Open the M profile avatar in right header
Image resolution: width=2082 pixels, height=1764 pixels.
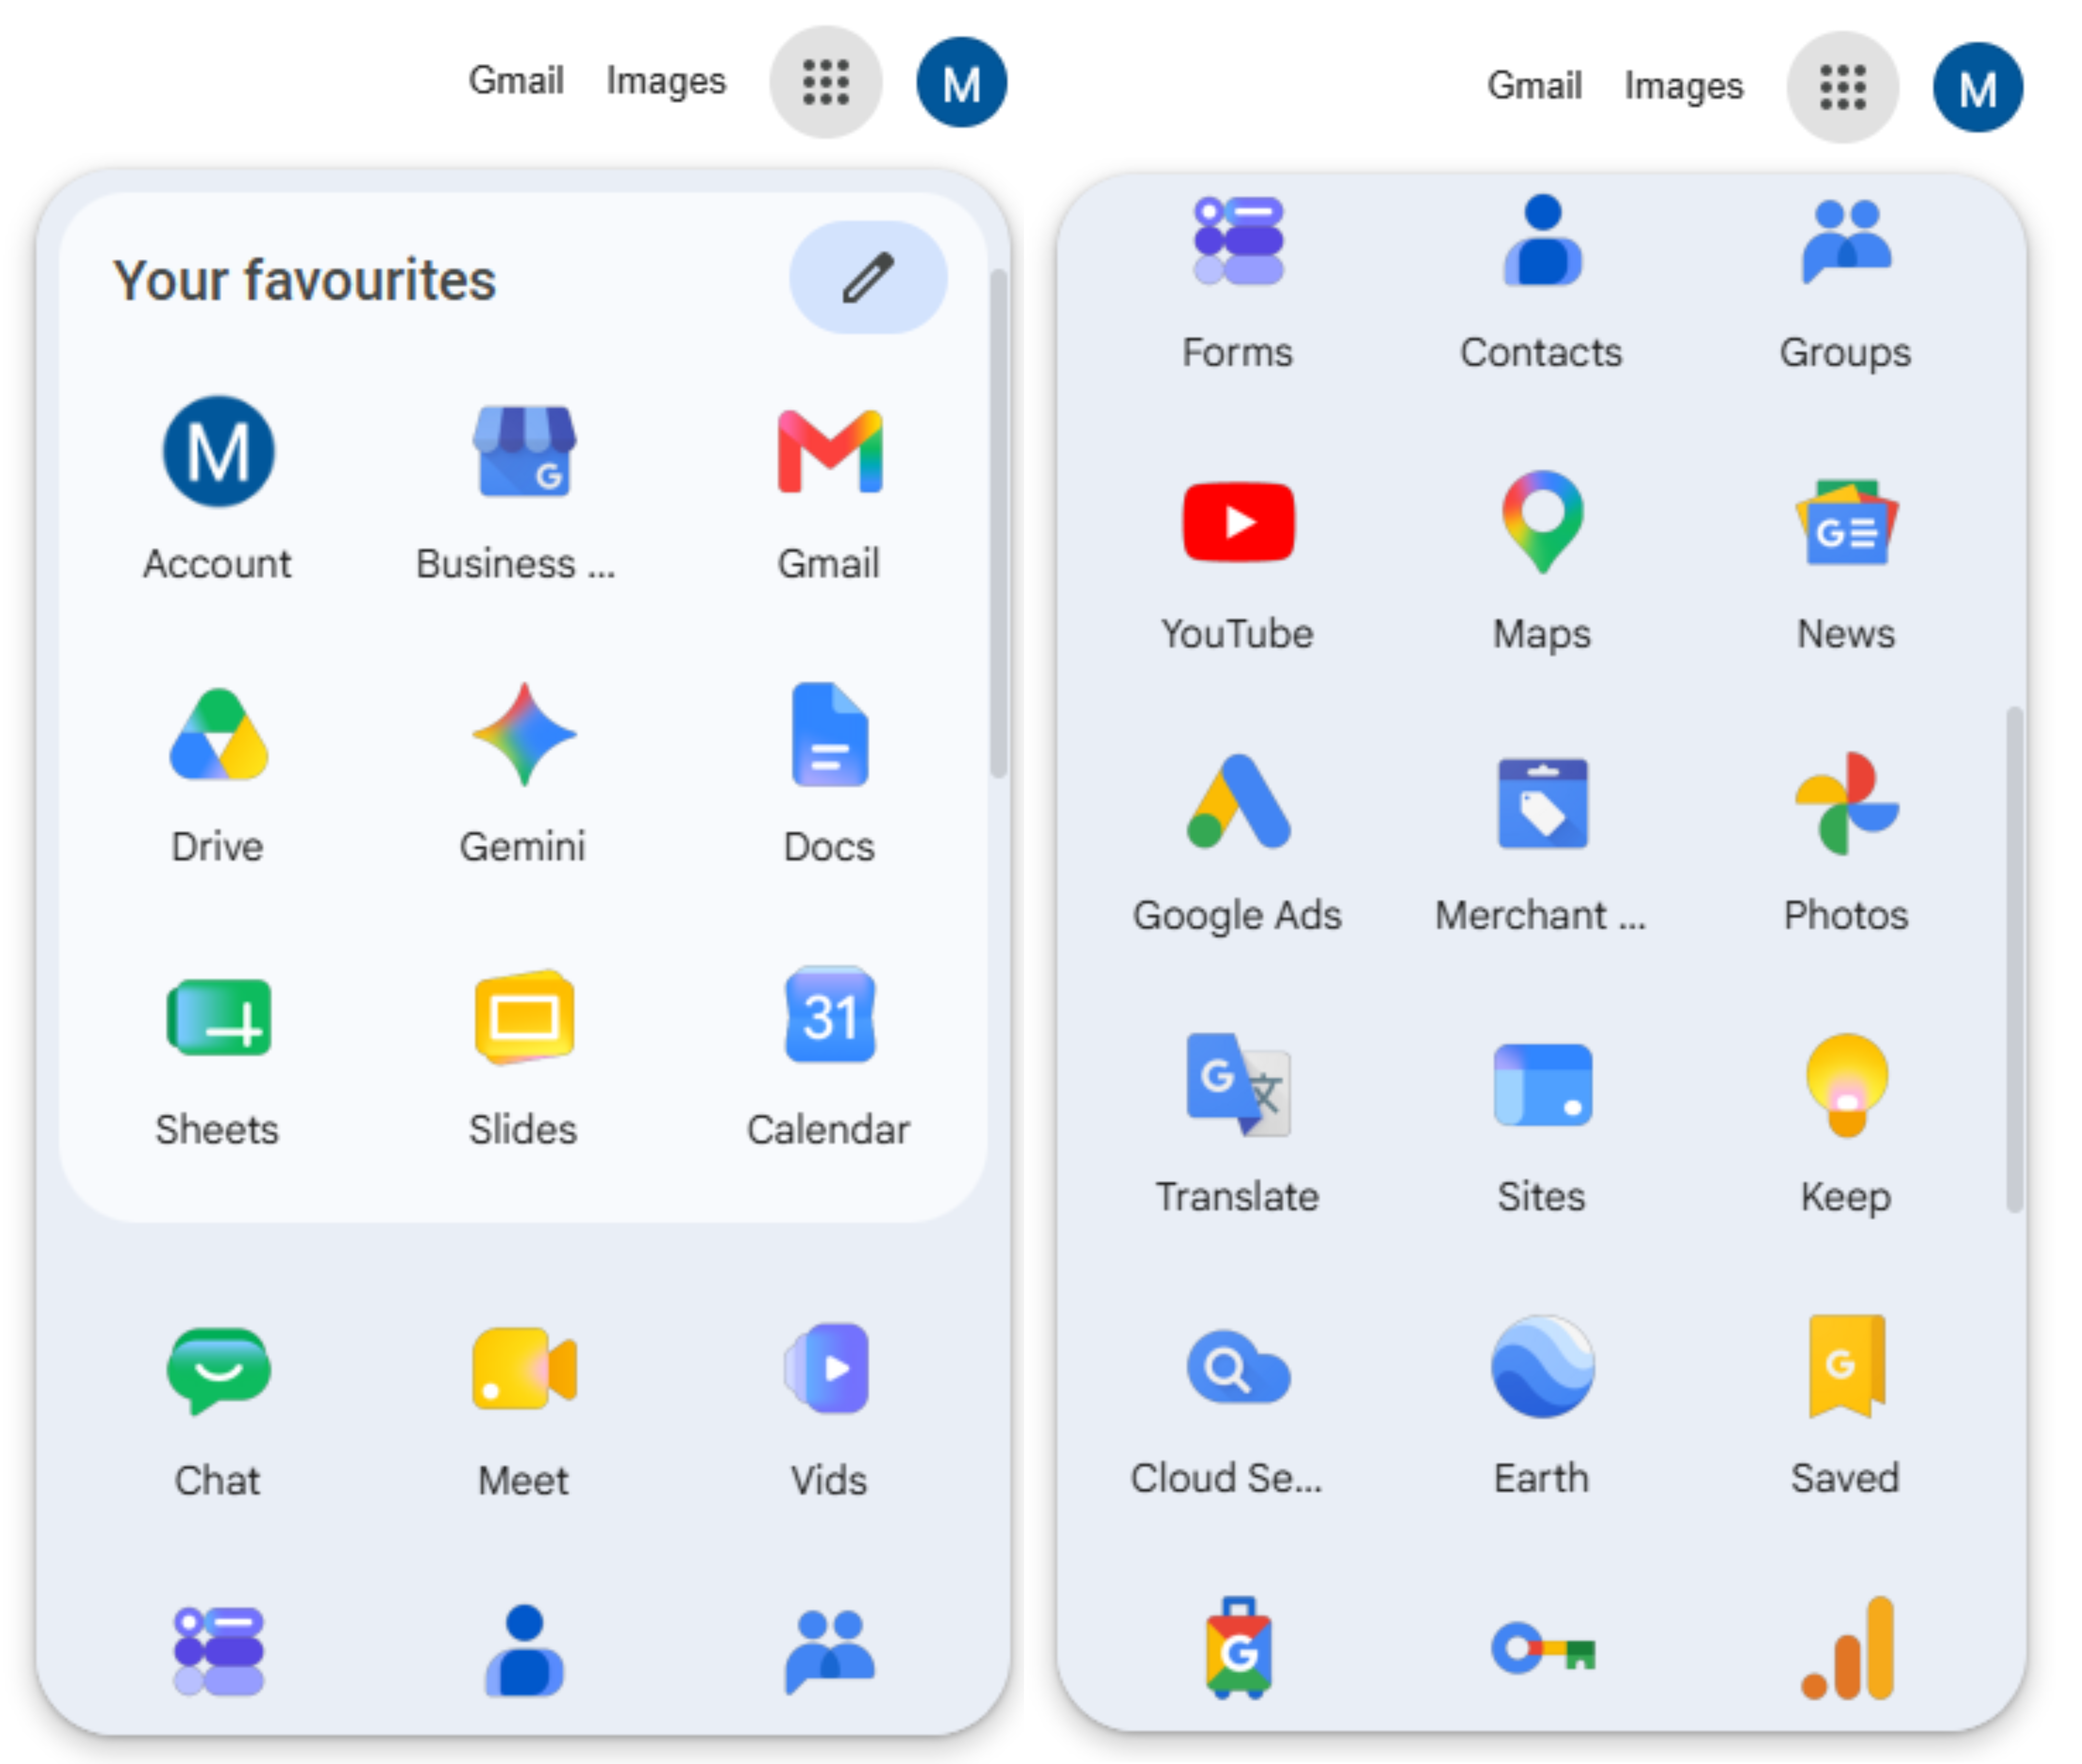tap(1977, 87)
